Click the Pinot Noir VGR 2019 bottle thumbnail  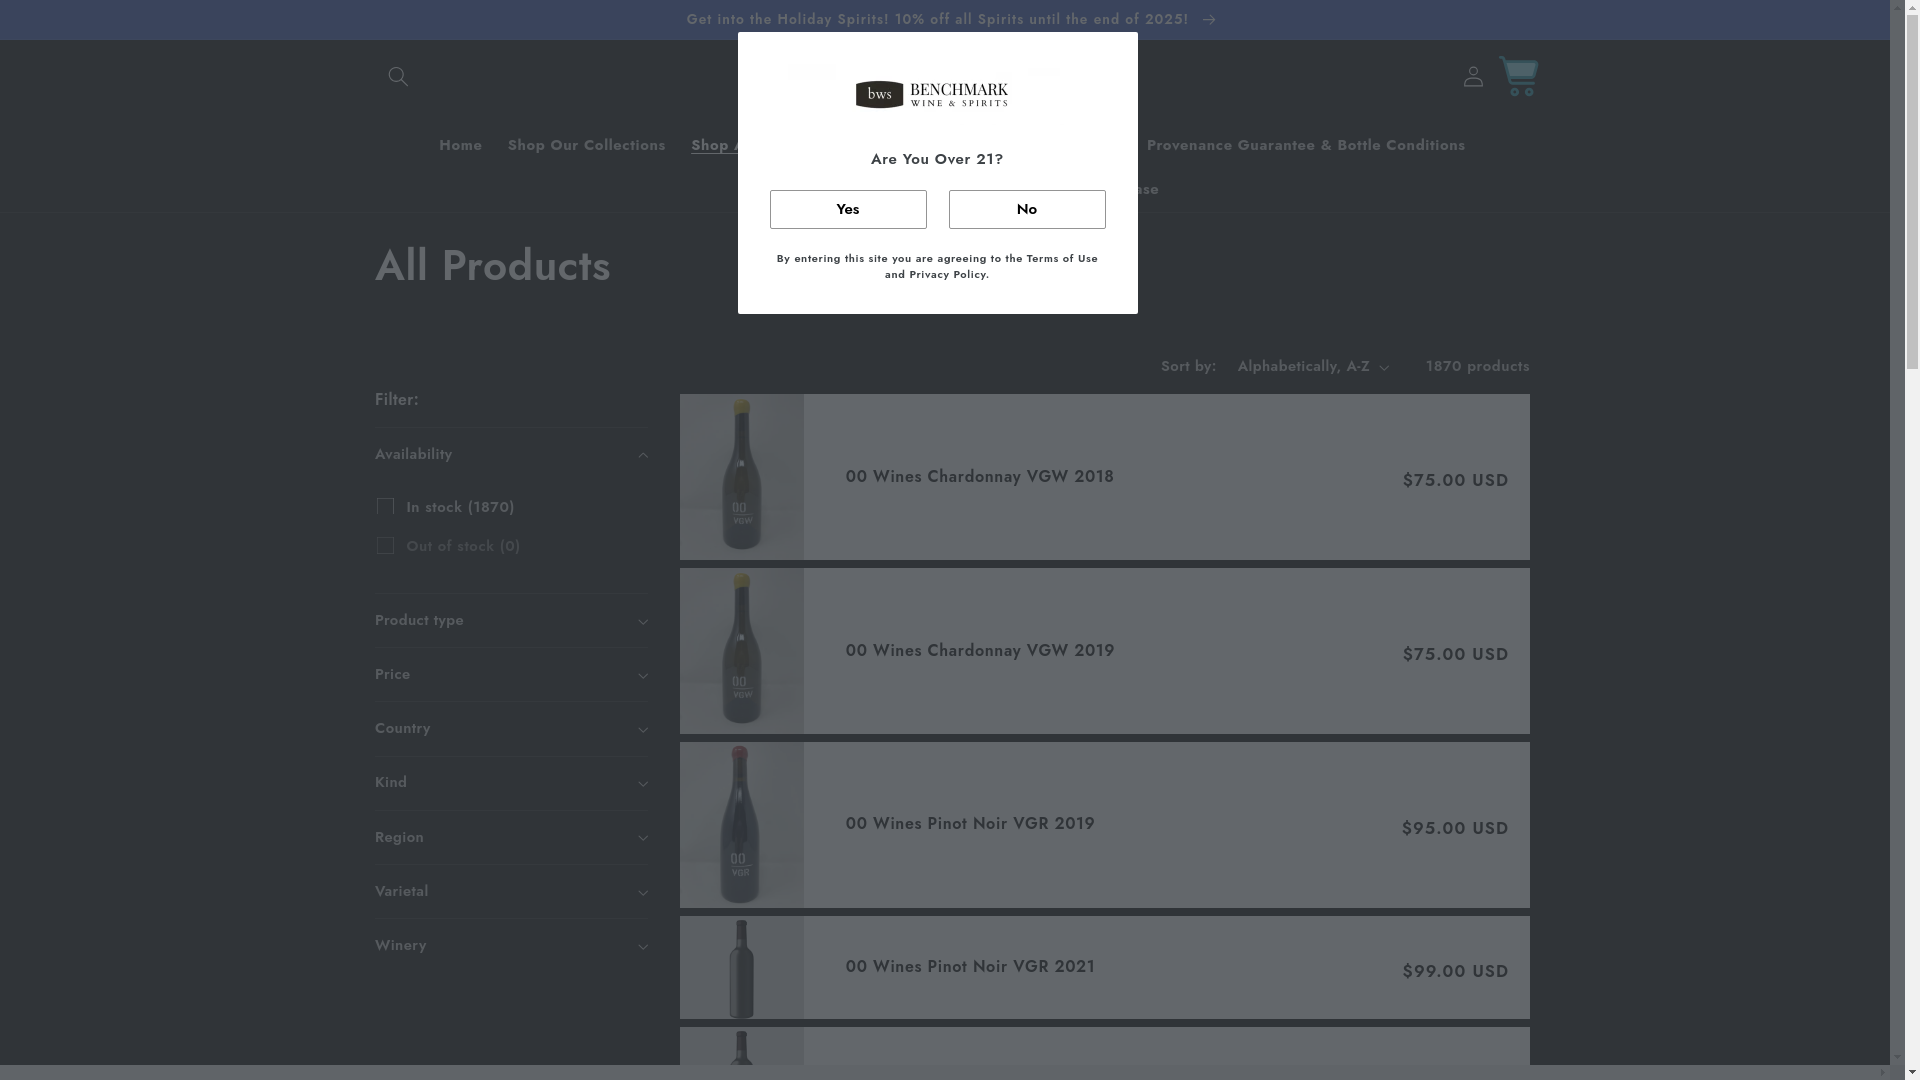pos(741,825)
